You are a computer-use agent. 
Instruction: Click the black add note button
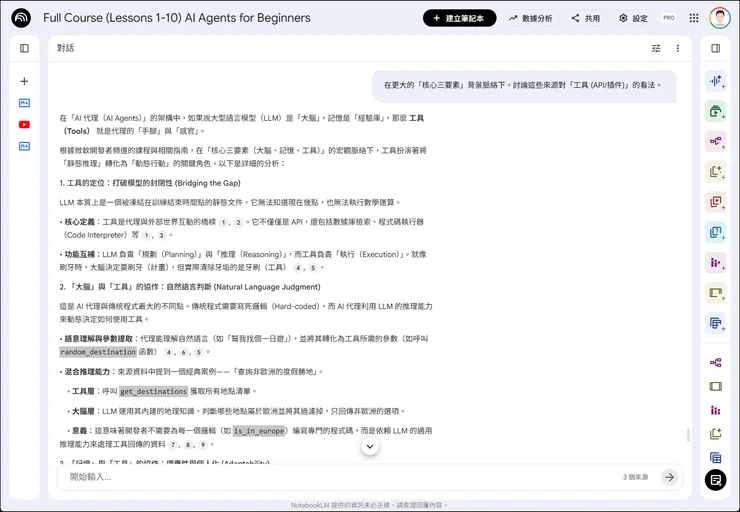click(x=715, y=480)
